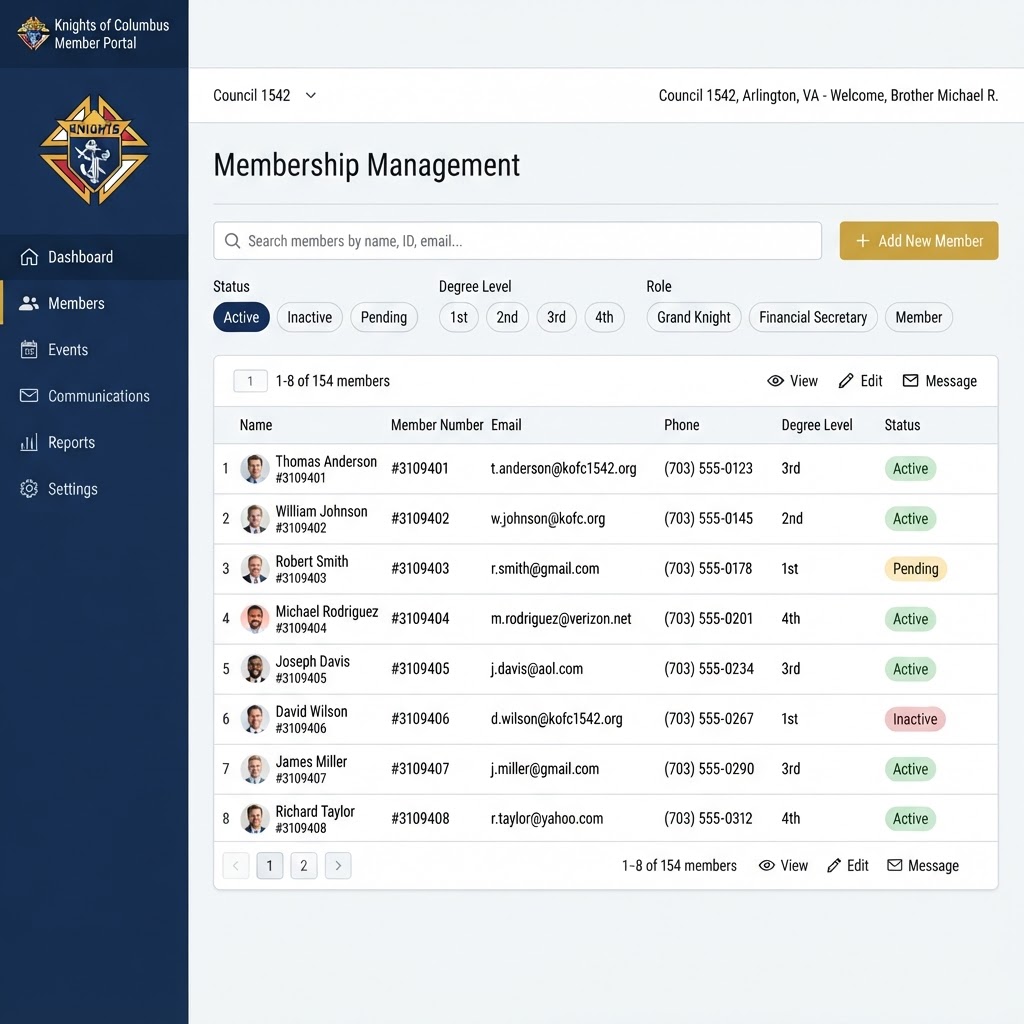This screenshot has height=1024, width=1024.
Task: Open the Reports menu item
Action: pyautogui.click(x=94, y=442)
